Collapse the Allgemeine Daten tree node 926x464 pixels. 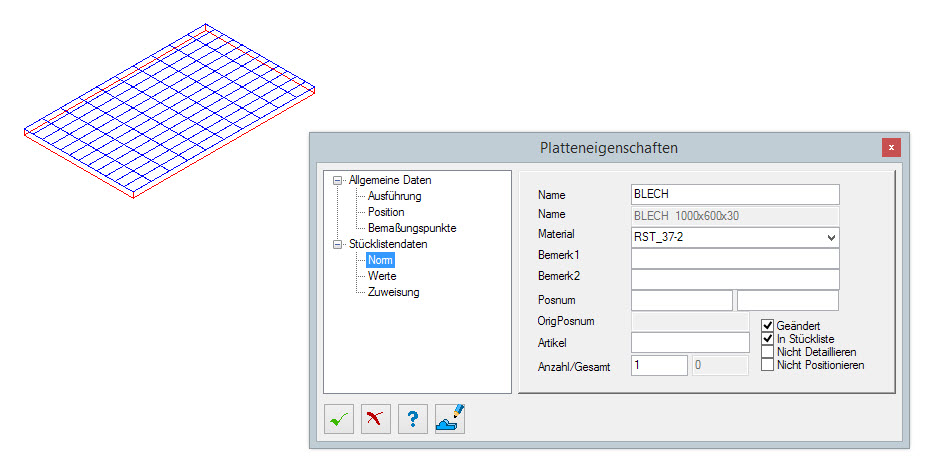point(337,181)
